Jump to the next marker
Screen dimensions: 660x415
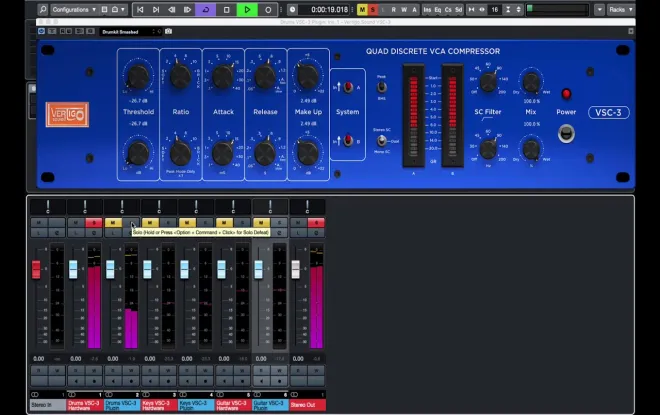[156, 9]
